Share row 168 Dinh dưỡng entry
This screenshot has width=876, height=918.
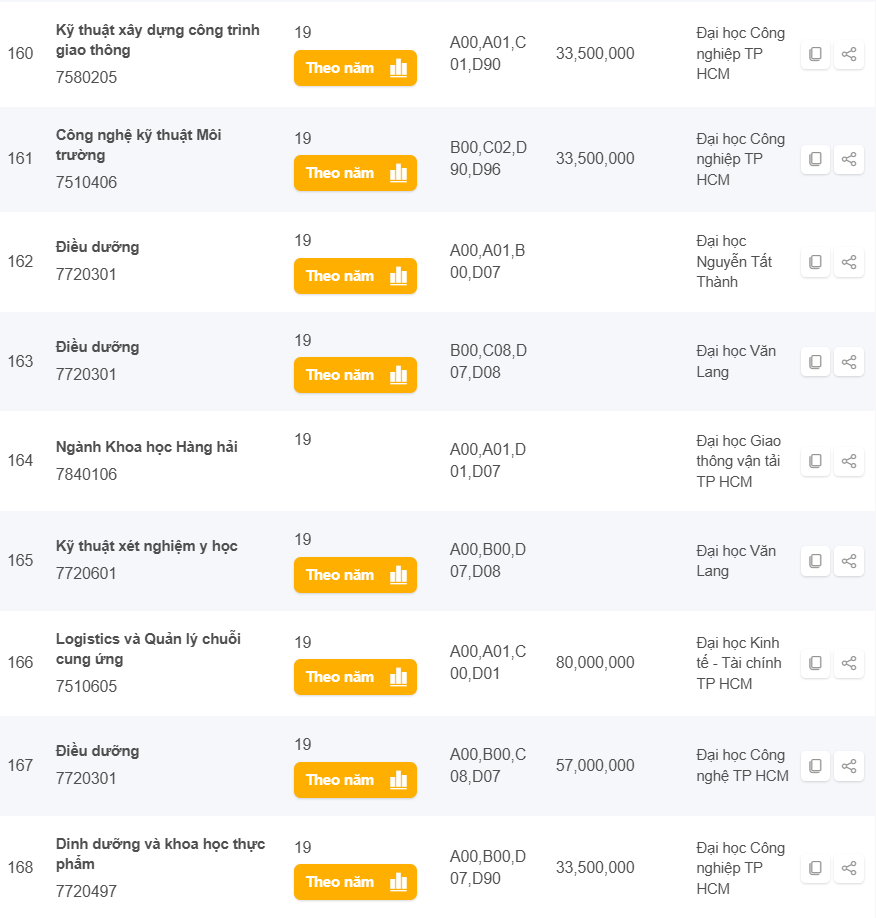[x=849, y=868]
